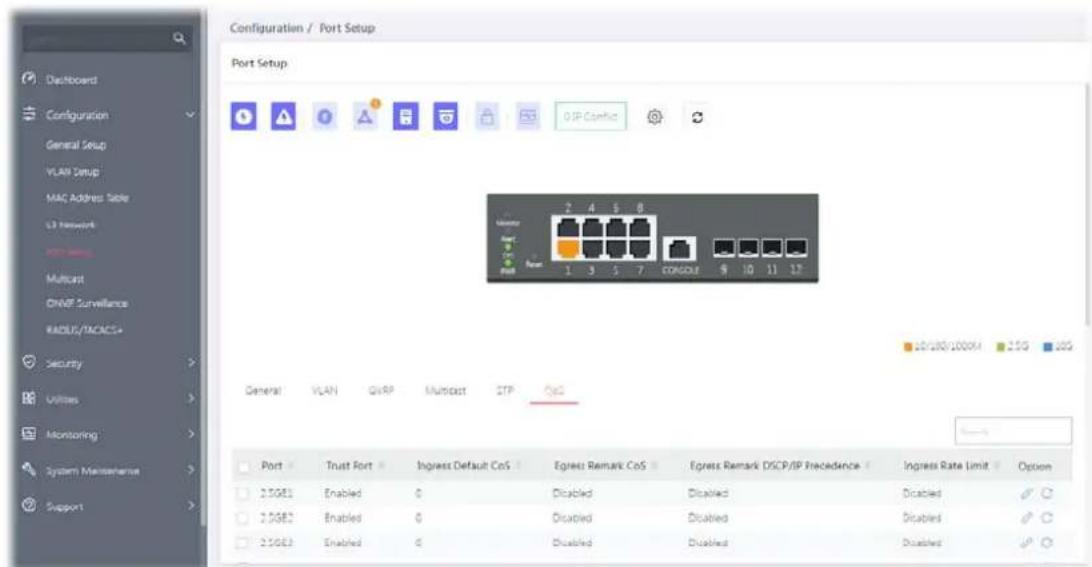Reset QoS settings for 2.5GE1 row

tap(1047, 493)
